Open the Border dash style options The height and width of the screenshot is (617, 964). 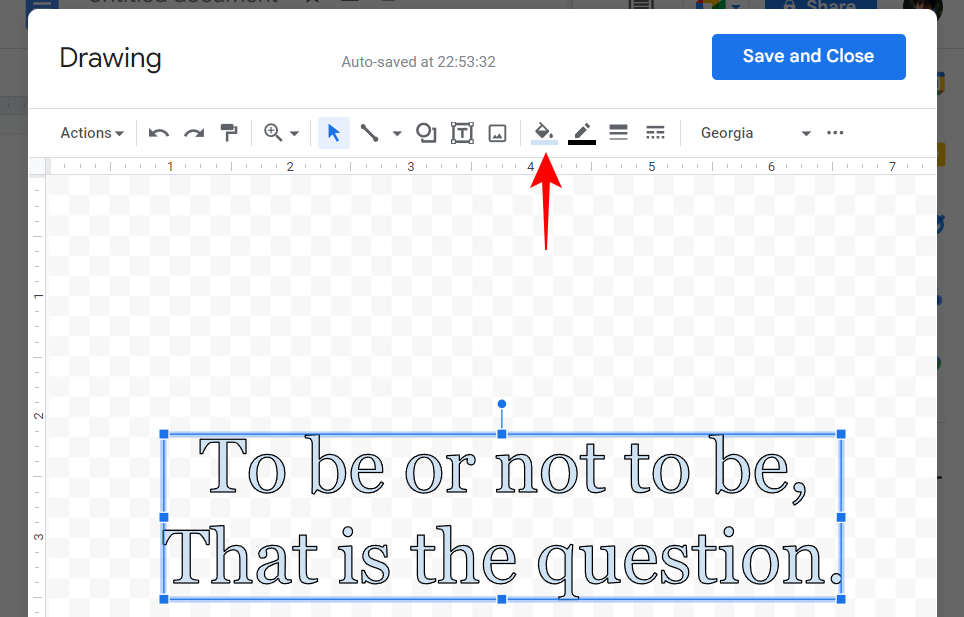coord(655,133)
